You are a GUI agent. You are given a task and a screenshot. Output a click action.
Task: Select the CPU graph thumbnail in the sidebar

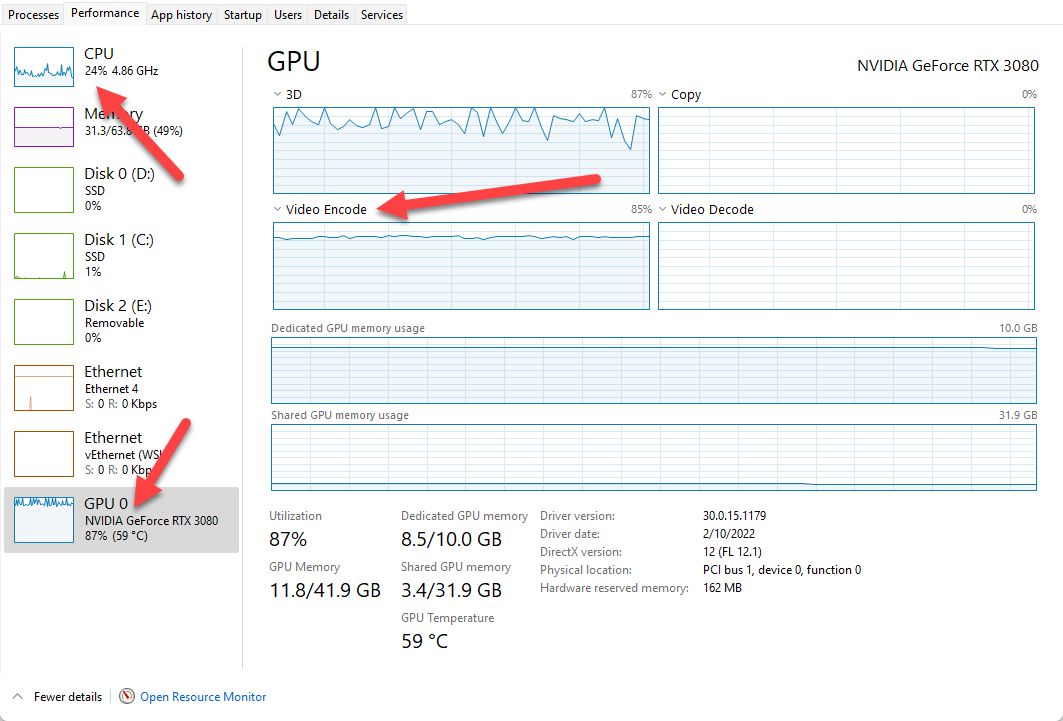(43, 66)
